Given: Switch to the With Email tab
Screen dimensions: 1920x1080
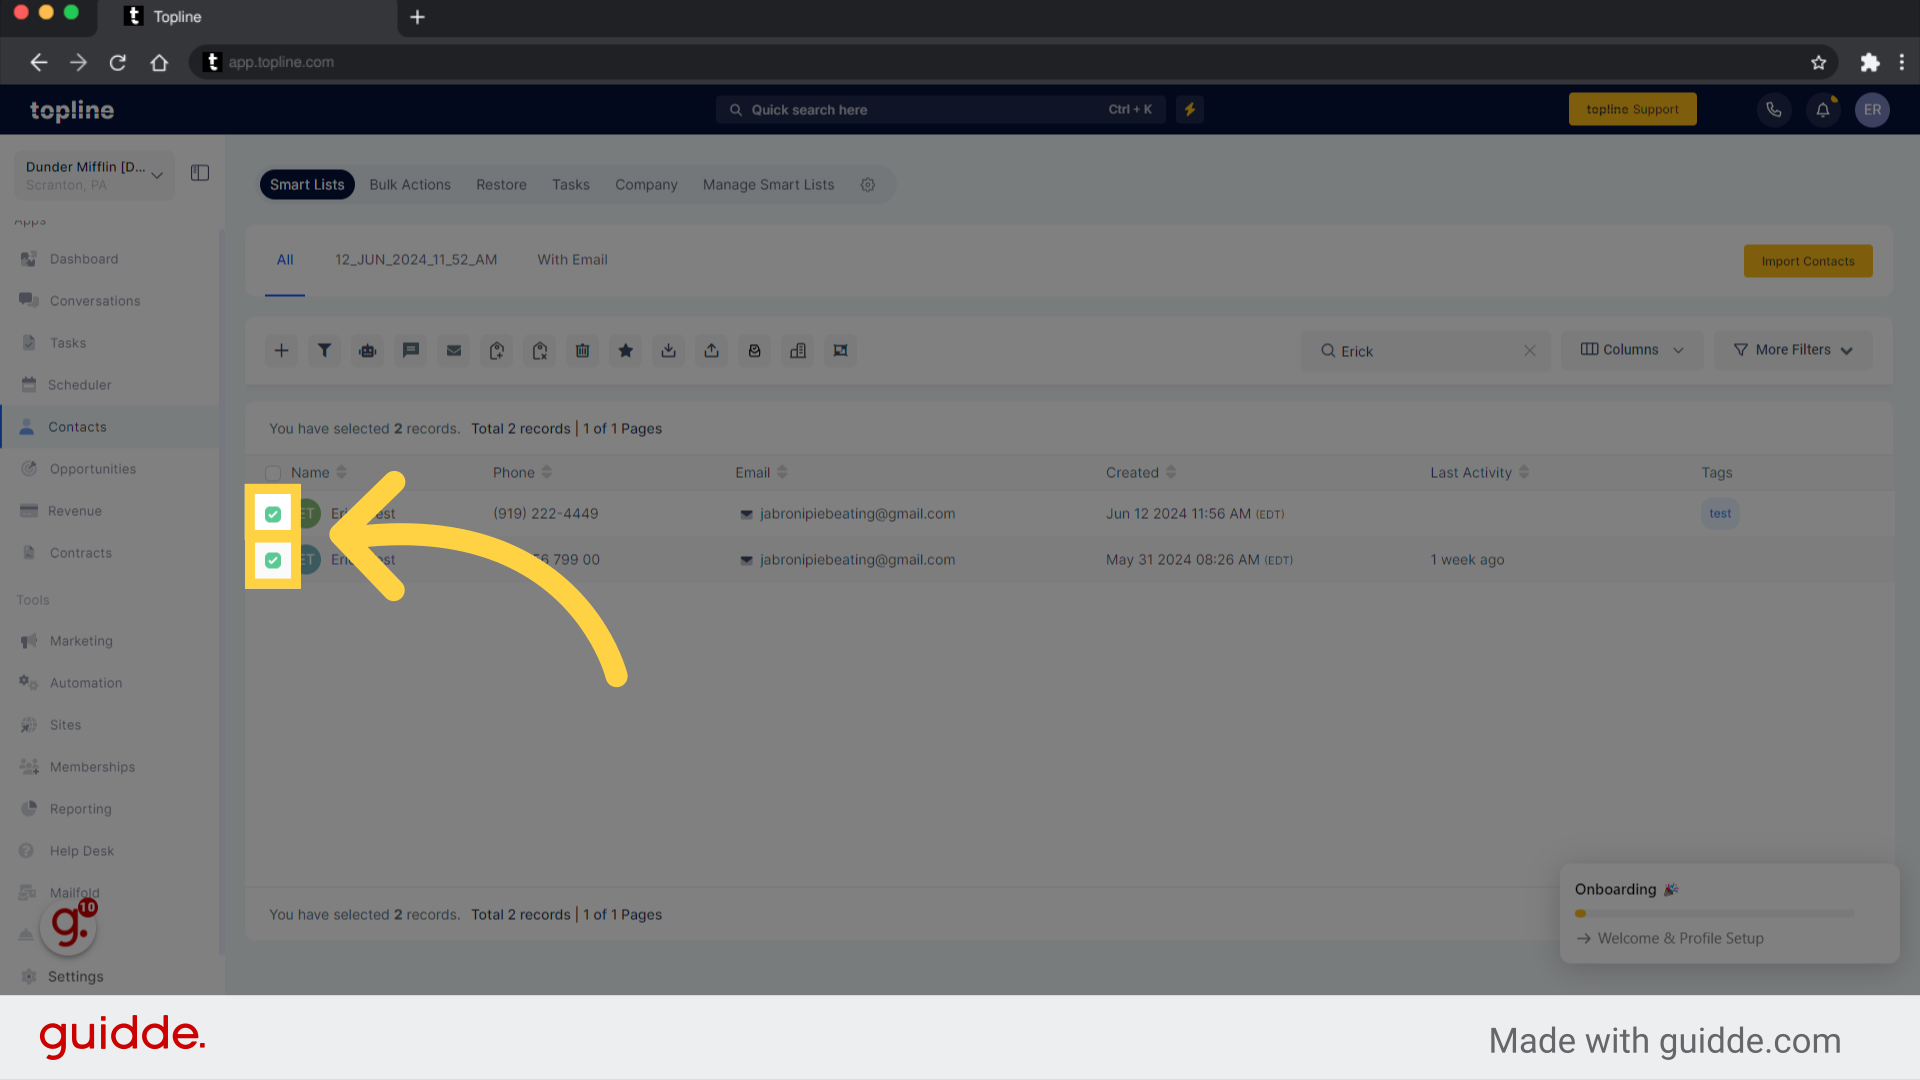Looking at the screenshot, I should coord(571,258).
